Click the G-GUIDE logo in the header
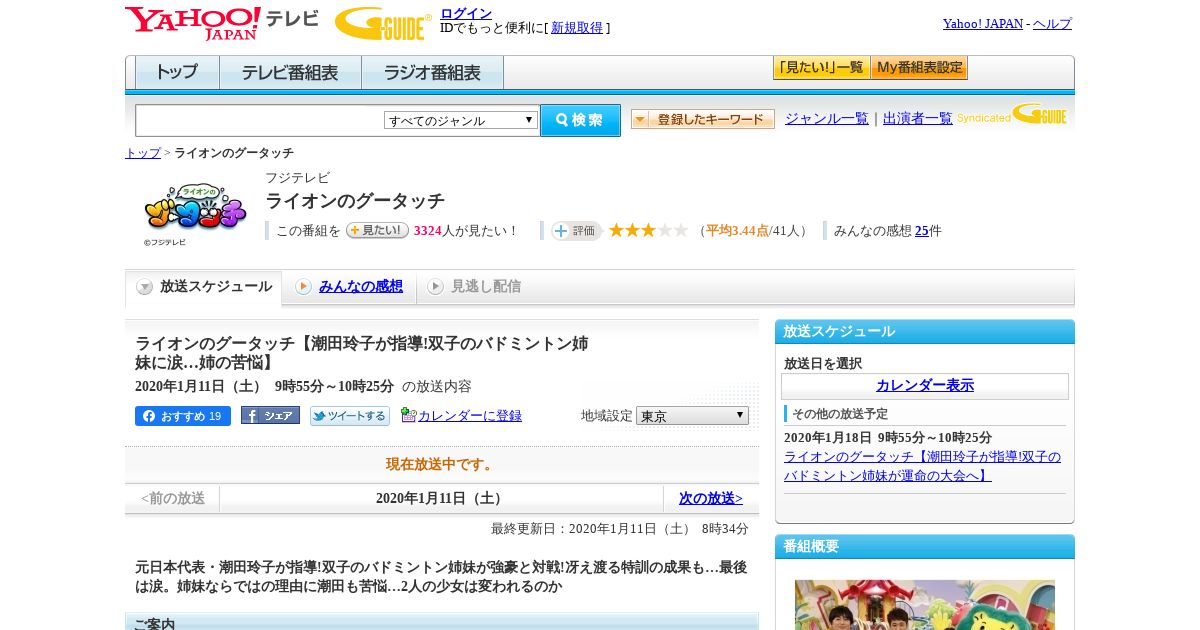The image size is (1200, 630). coord(383,23)
